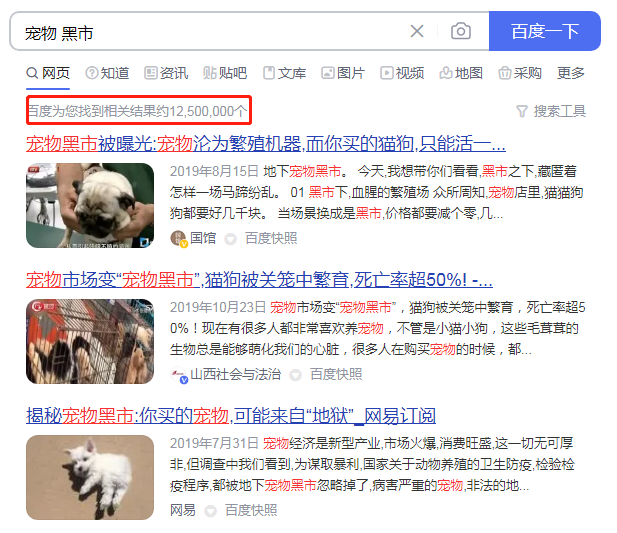
Task: Open the 宠物市场变“宠物黑市” result link
Action: pyautogui.click(x=259, y=280)
